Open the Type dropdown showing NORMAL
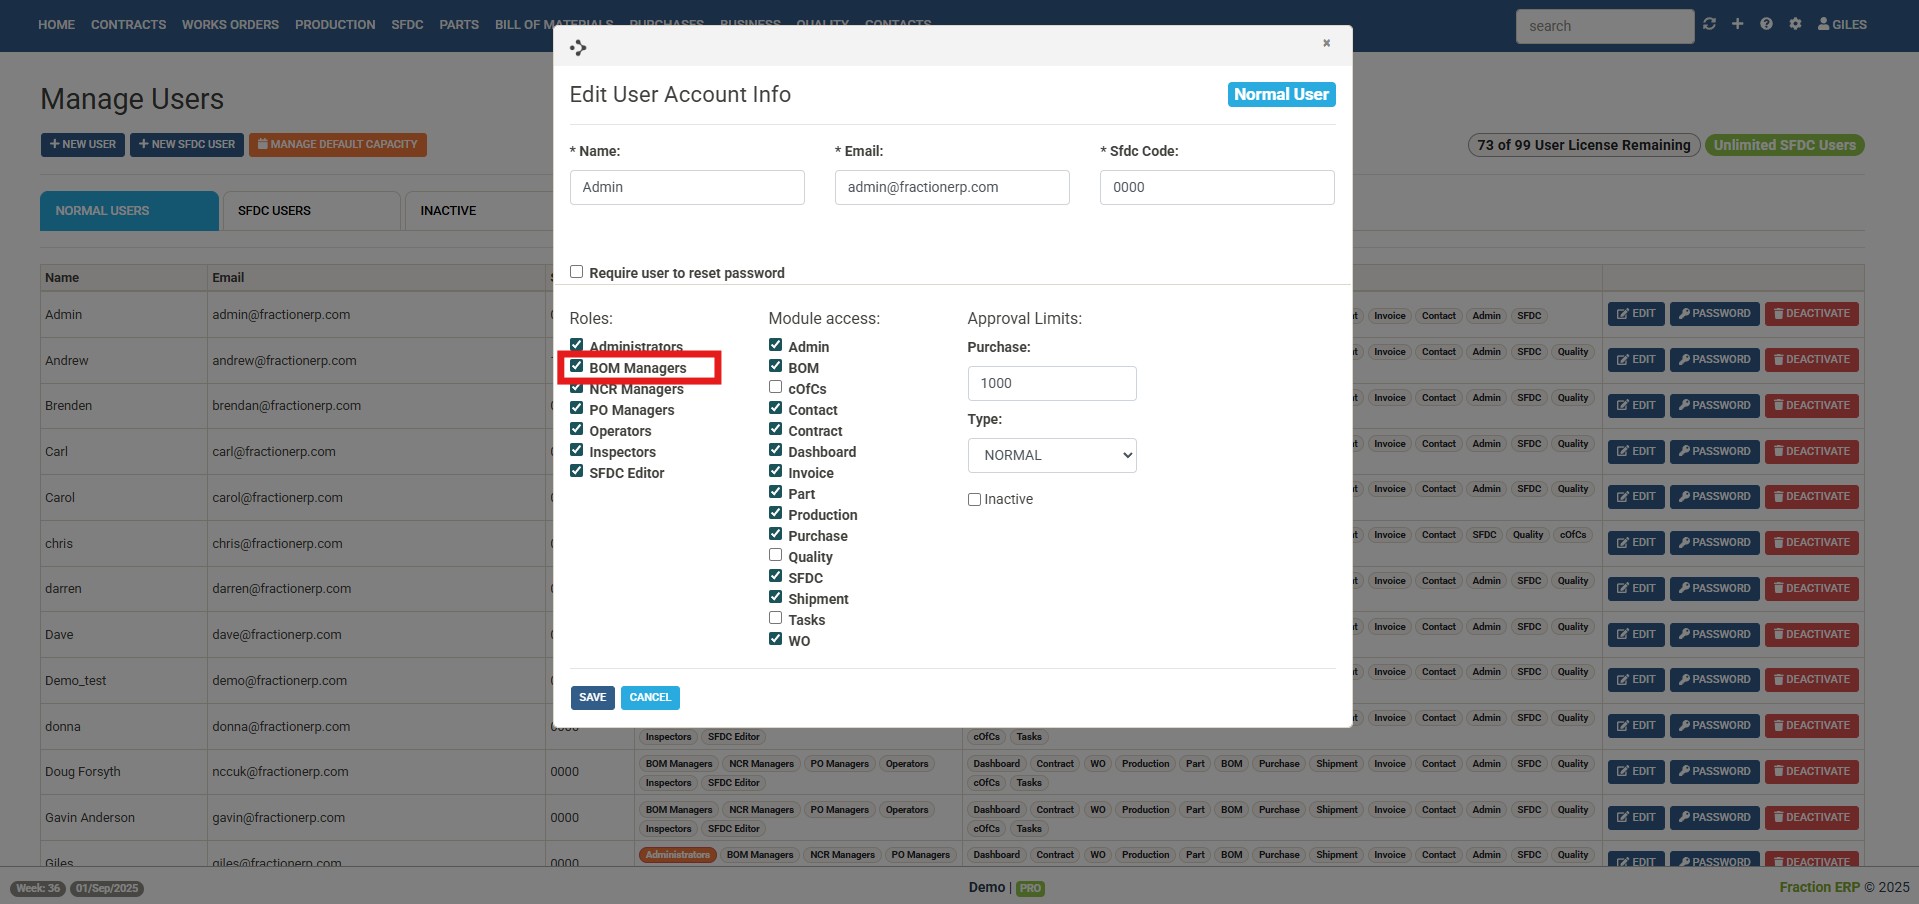Screen dimensions: 1919x904 [1051, 455]
